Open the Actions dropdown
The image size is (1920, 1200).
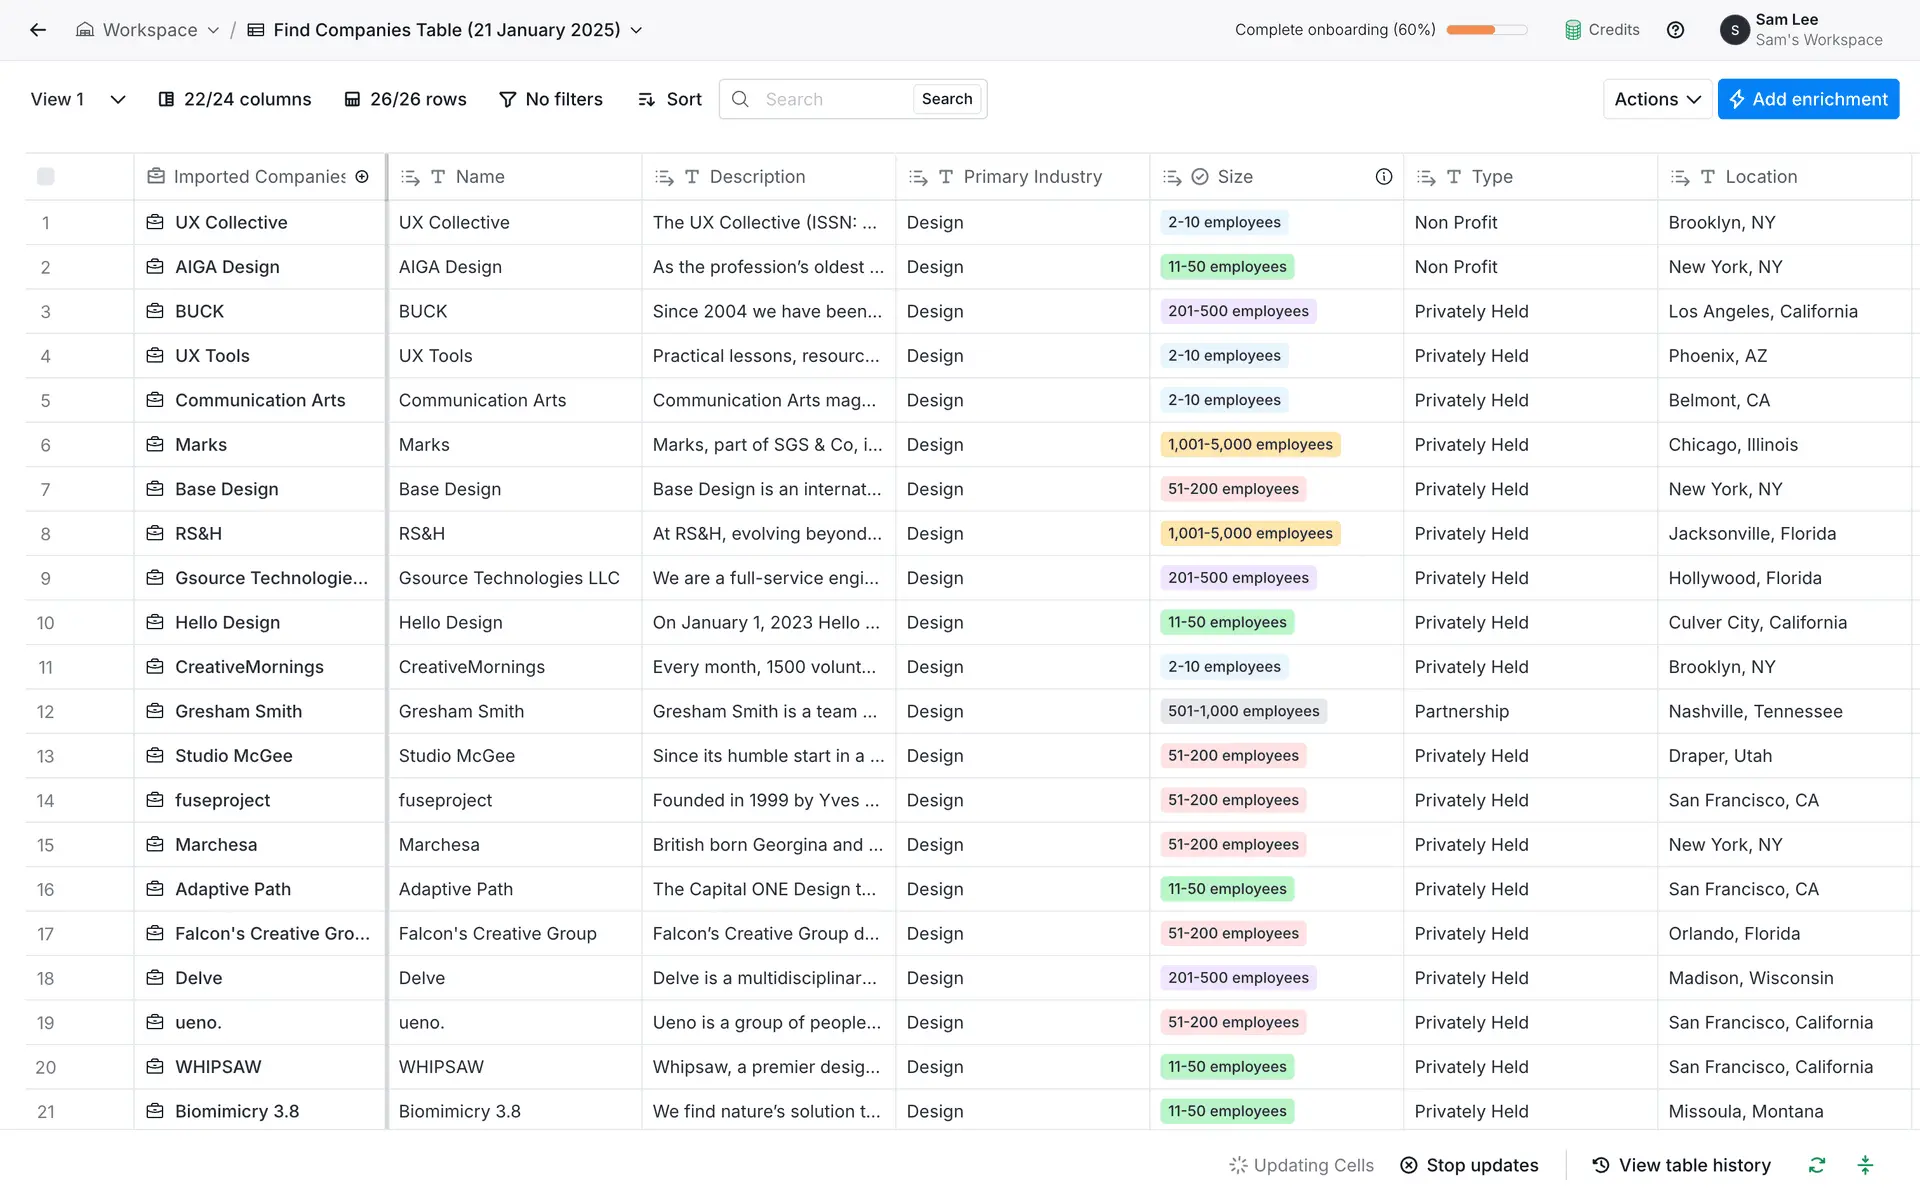pos(1657,99)
